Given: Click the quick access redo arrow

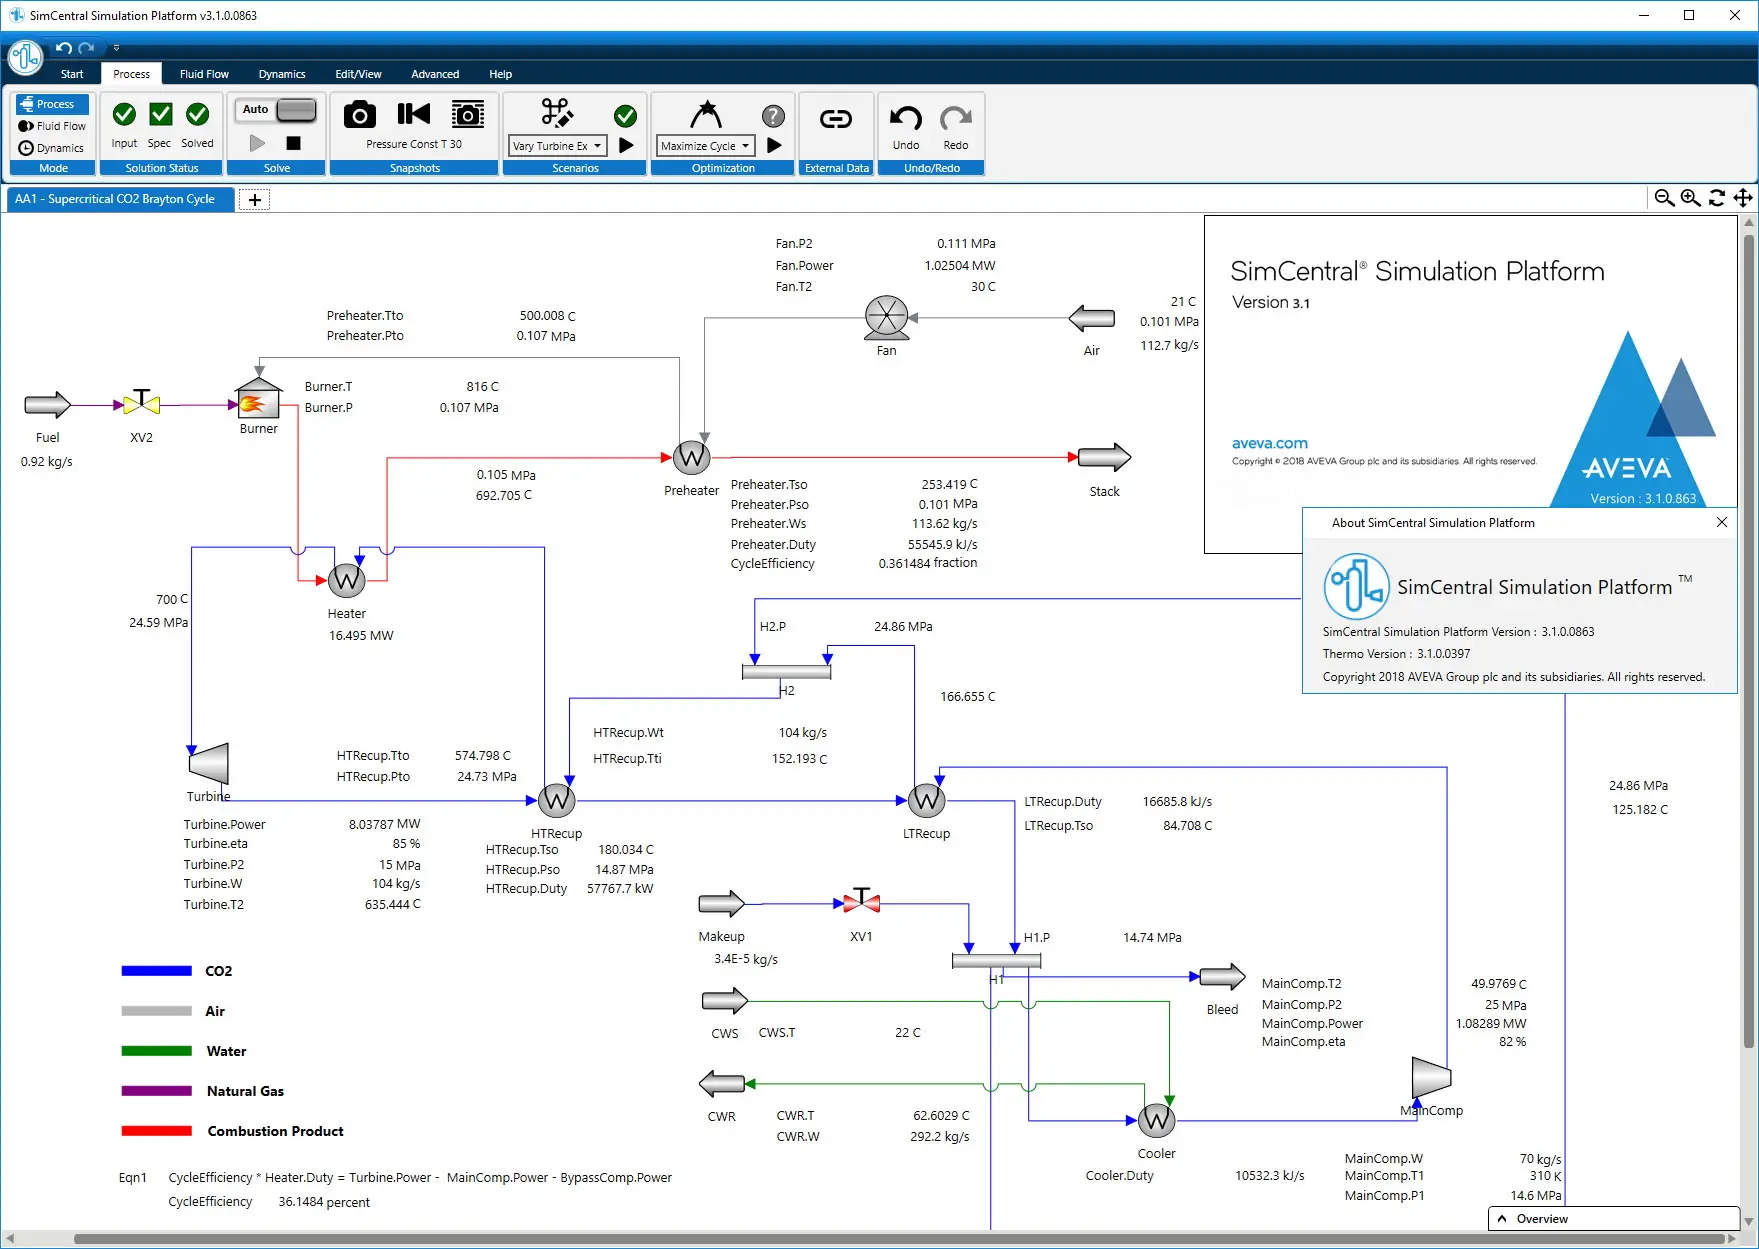Looking at the screenshot, I should [x=87, y=48].
